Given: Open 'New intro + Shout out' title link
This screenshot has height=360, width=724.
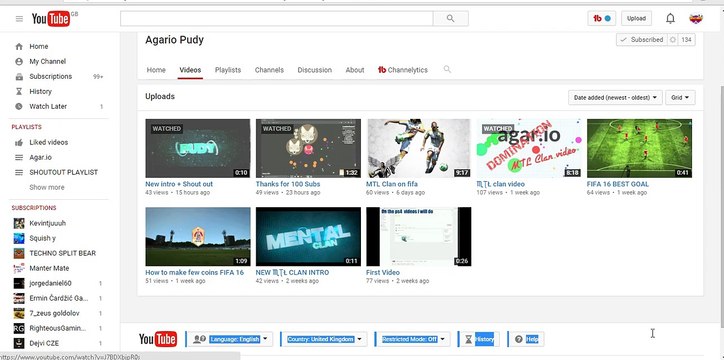Looking at the screenshot, I should 179,184.
